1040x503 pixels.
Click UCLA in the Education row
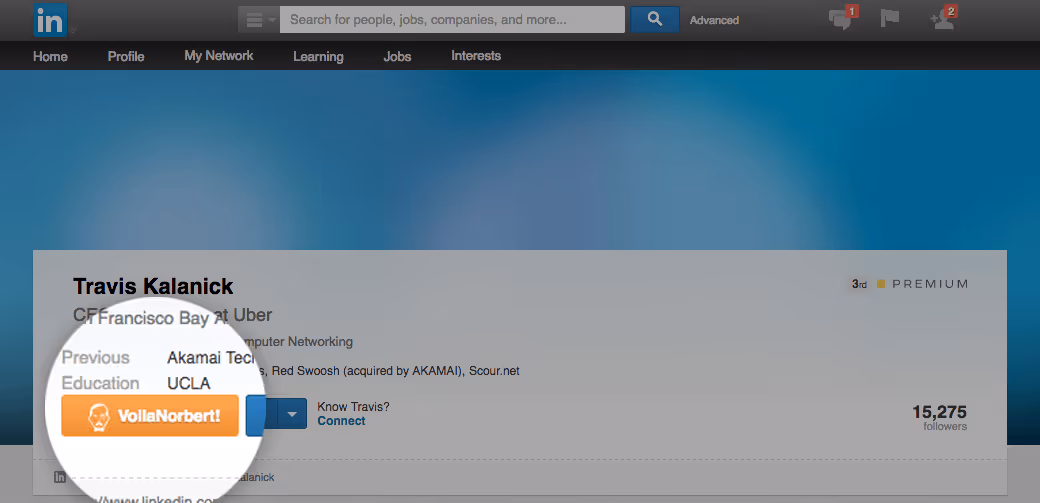point(189,384)
